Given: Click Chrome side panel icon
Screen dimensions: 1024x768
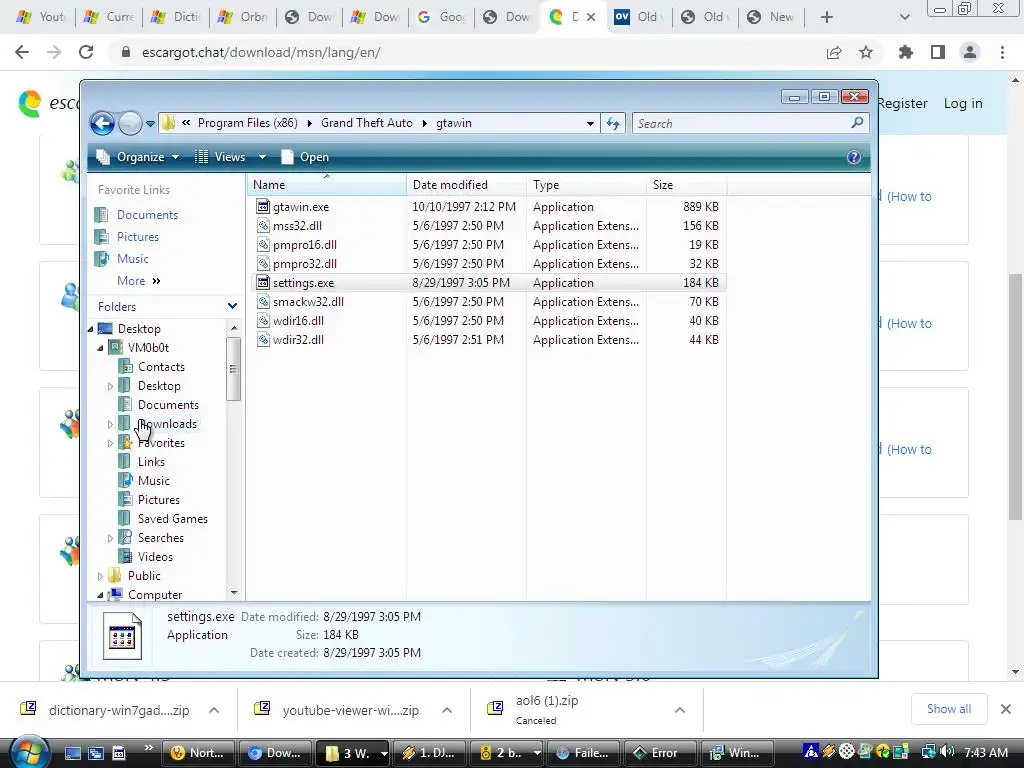Looking at the screenshot, I should point(938,52).
